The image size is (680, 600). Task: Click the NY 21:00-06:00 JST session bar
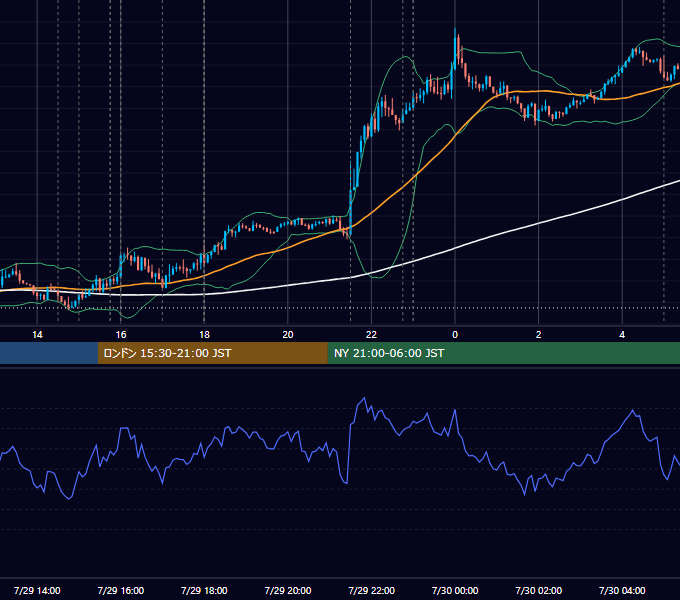click(503, 353)
